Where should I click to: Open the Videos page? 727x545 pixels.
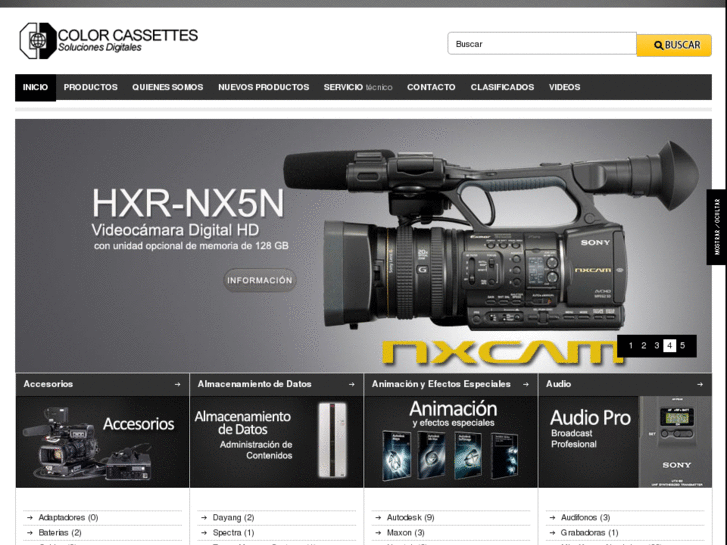click(x=564, y=87)
